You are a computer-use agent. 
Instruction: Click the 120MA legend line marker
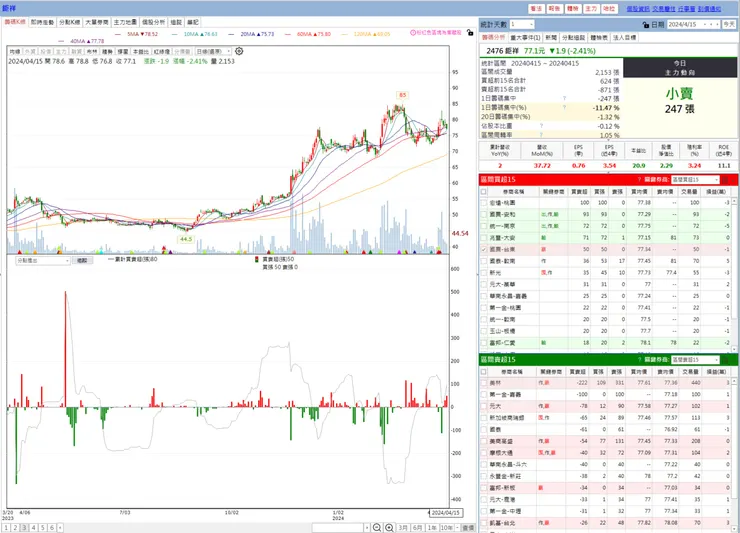pyautogui.click(x=345, y=34)
